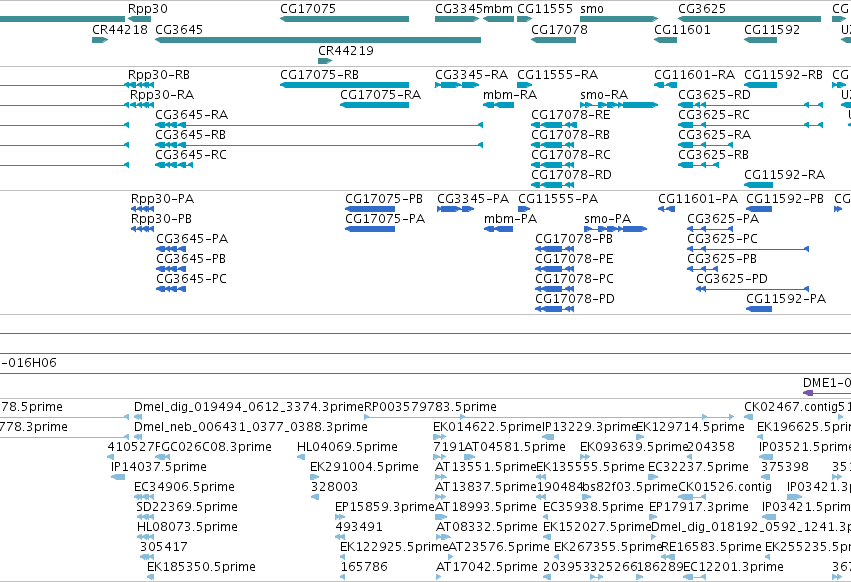The height and width of the screenshot is (582, 851).
Task: Select the long CG3645 gene bar
Action: (318, 40)
